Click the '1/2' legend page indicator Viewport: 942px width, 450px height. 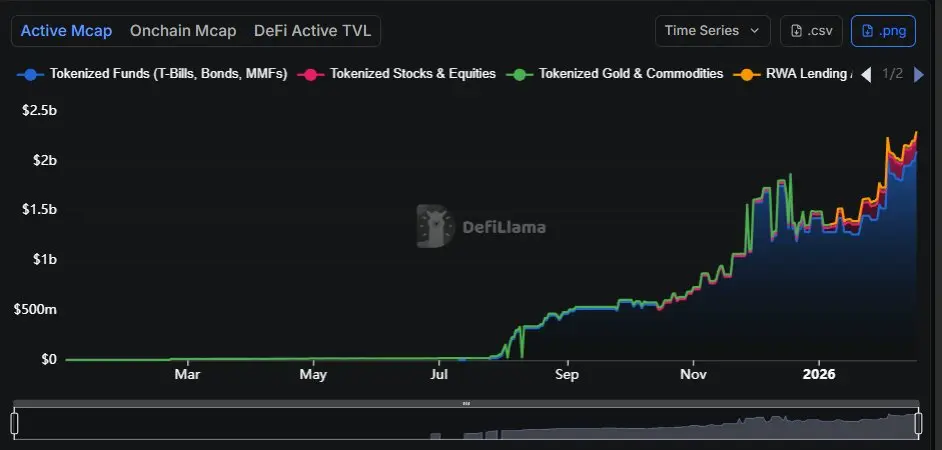(892, 74)
